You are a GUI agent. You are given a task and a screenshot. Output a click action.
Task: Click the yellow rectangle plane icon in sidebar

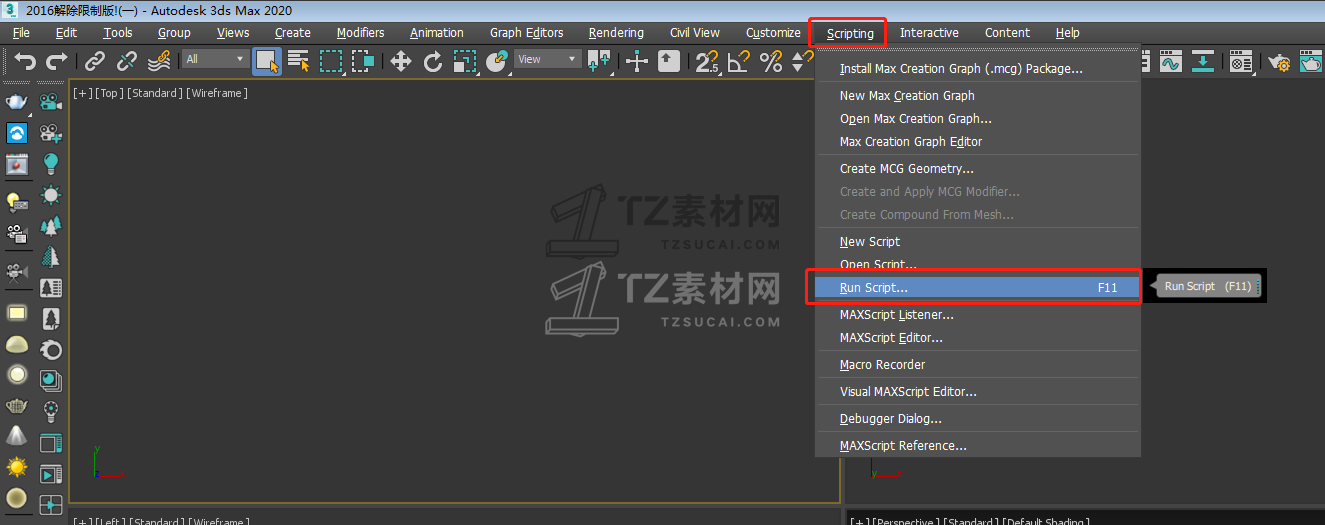17,313
